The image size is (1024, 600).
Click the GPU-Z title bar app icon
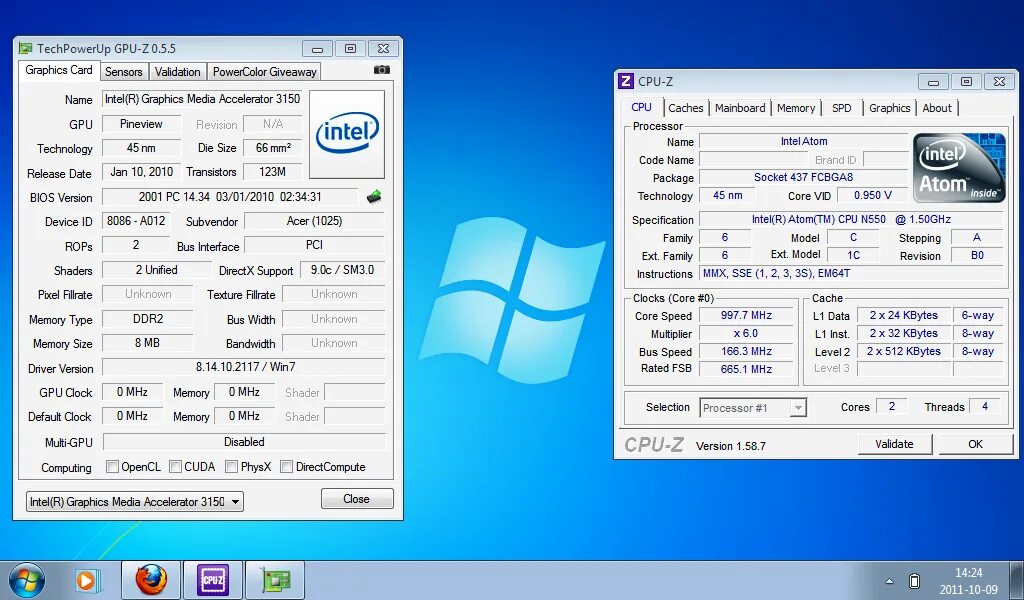25,48
